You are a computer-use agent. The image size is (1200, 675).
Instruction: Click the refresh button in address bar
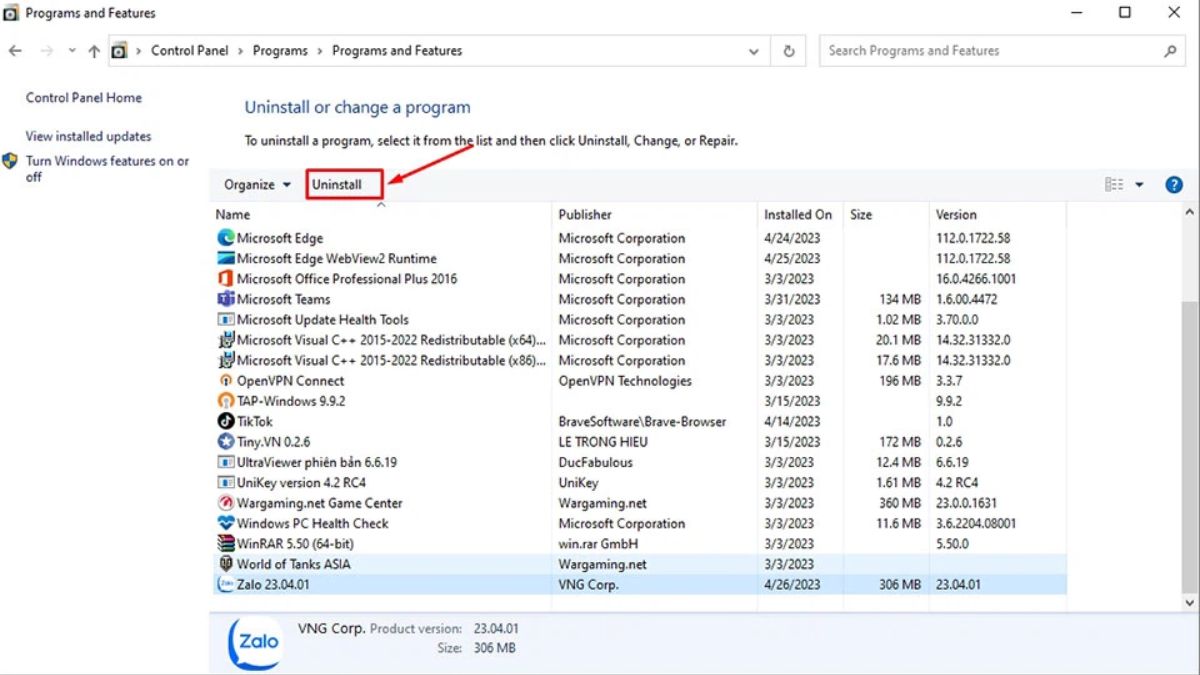click(789, 51)
